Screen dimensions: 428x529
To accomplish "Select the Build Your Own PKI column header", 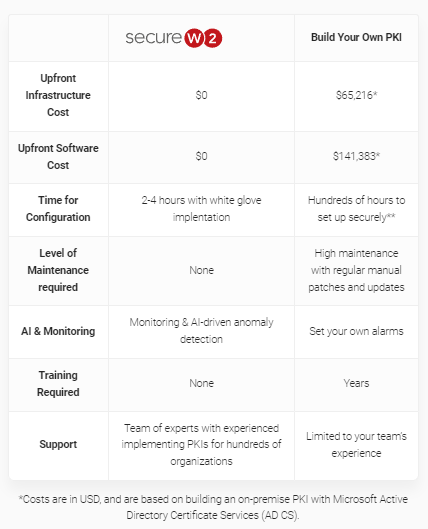I will [356, 37].
